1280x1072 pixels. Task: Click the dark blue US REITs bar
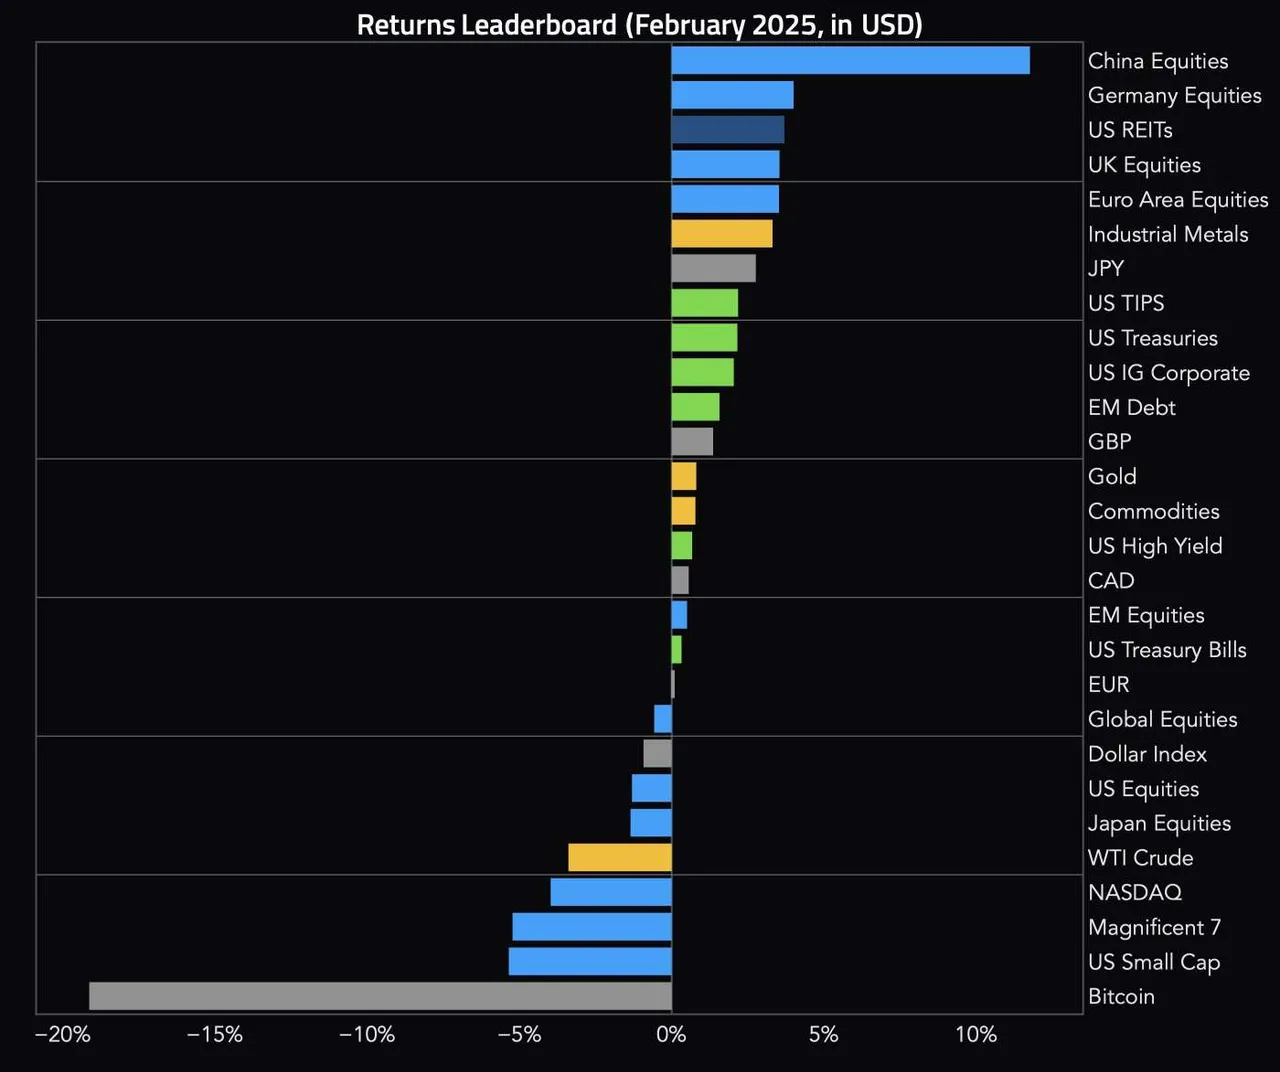pos(727,130)
